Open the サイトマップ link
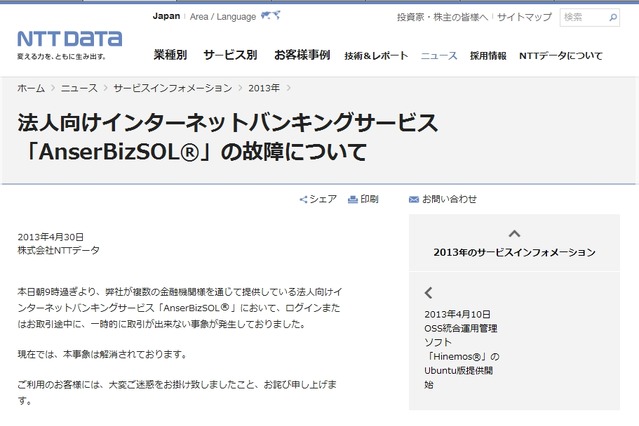 [524, 17]
